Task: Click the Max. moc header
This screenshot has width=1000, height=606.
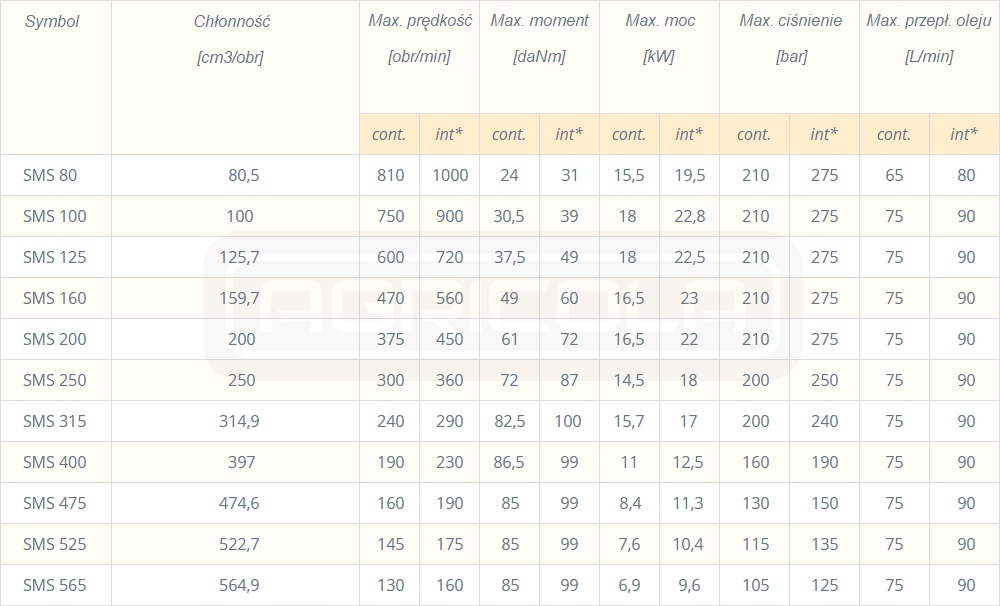Action: [x=659, y=21]
